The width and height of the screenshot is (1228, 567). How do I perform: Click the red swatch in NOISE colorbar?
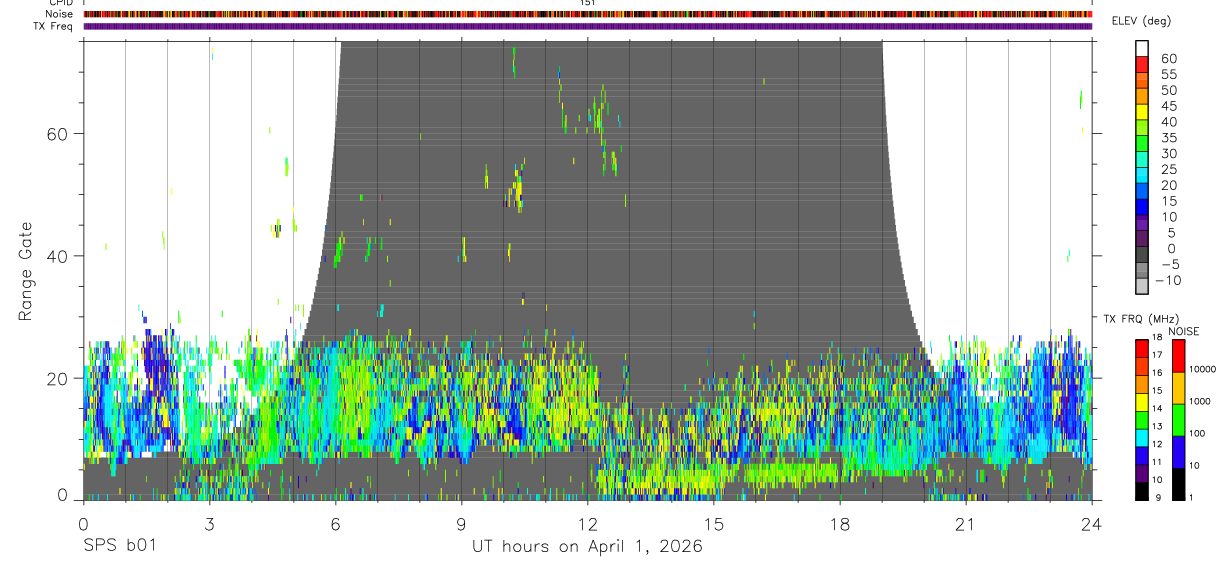tap(1178, 355)
